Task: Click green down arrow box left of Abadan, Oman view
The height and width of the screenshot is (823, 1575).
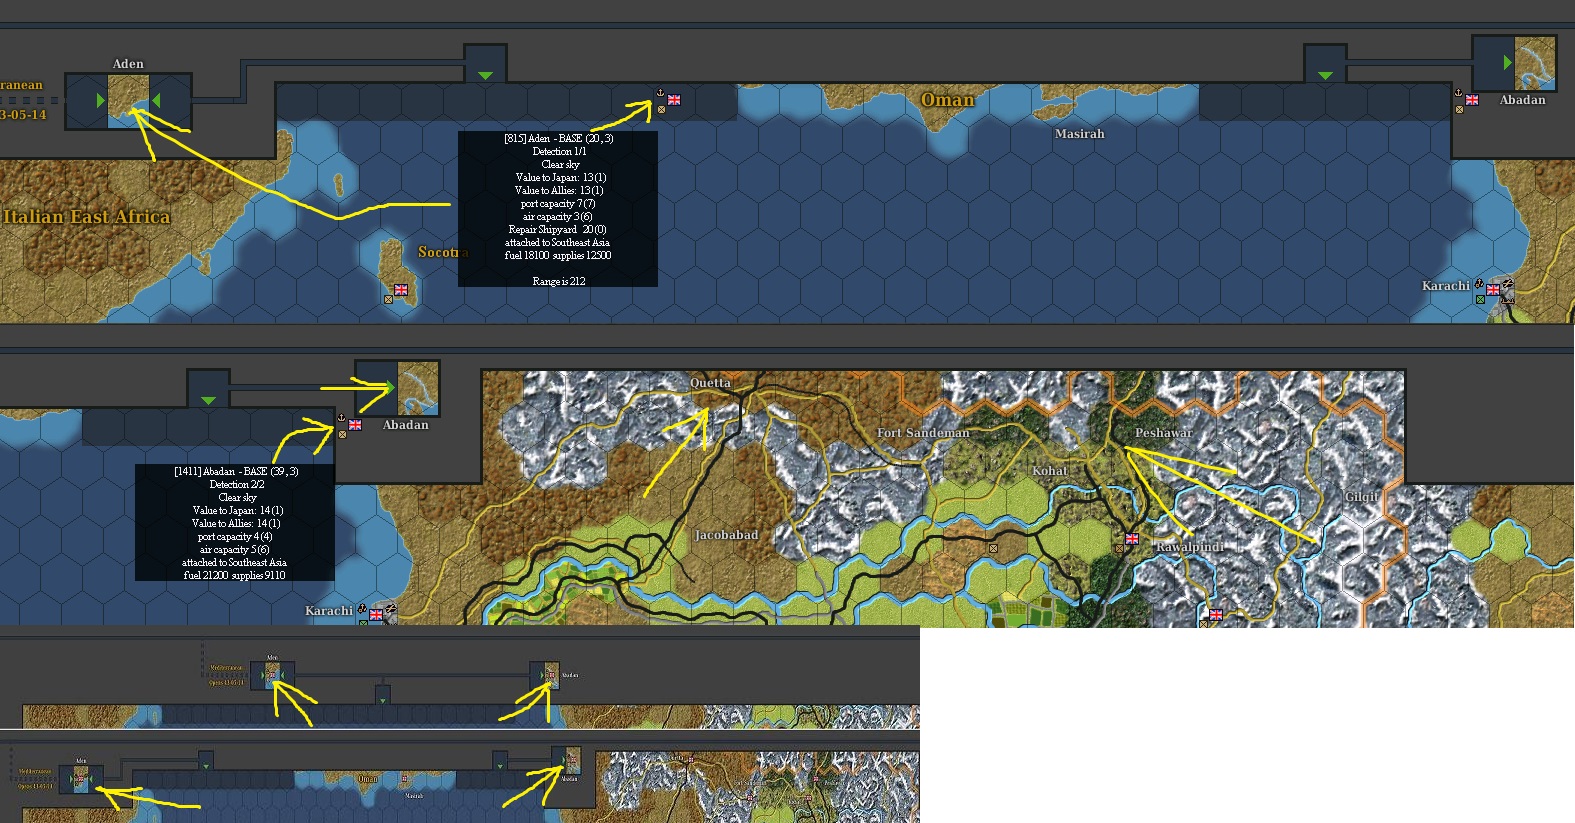Action: (1325, 65)
